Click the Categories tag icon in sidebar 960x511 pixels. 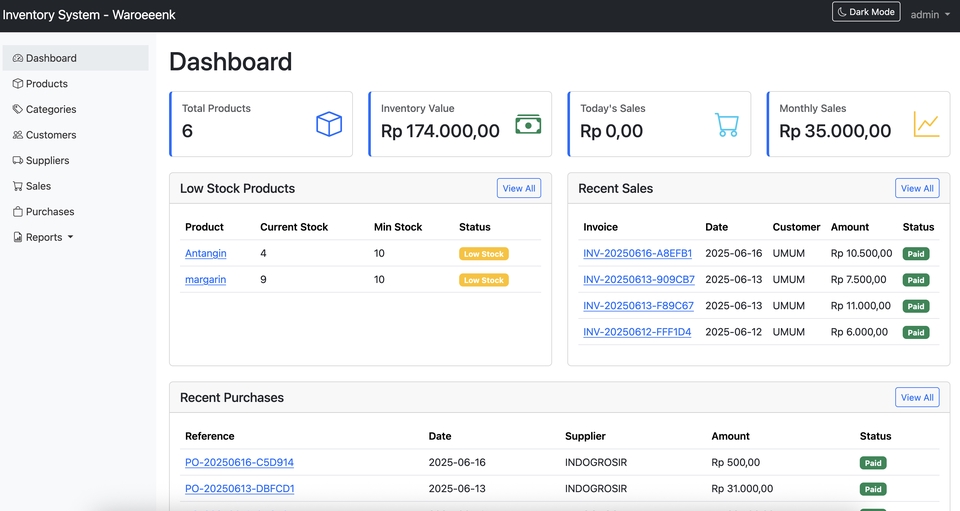17,109
